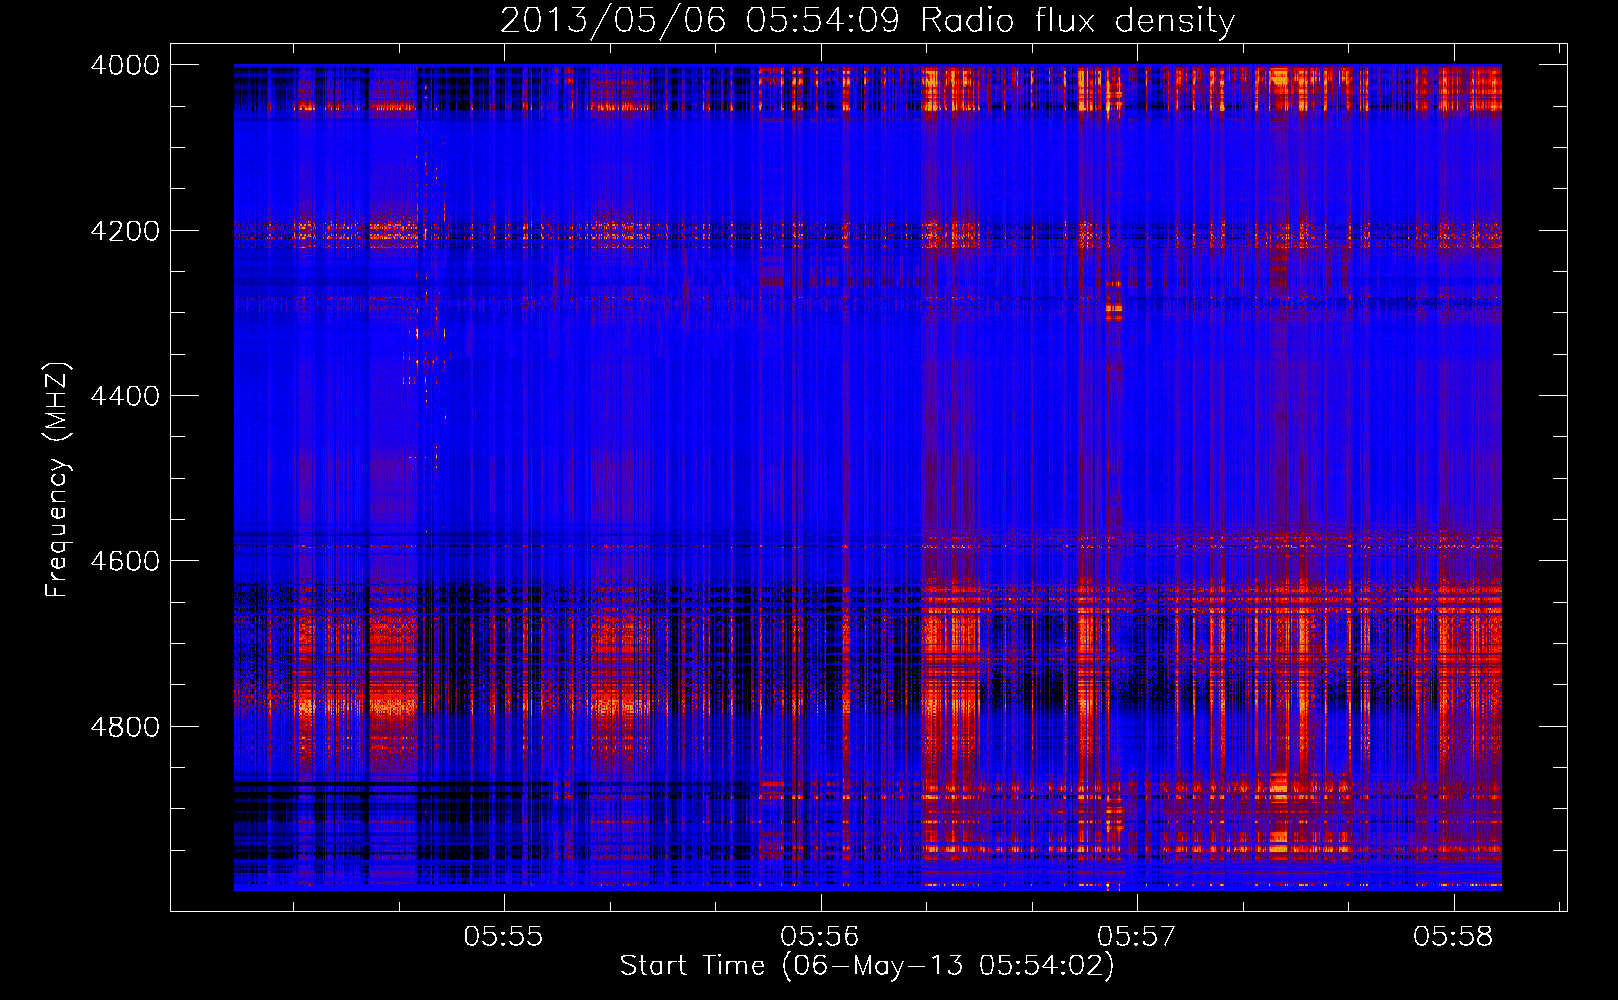Select the "Frequency (MHZ)" y-axis label

click(58, 479)
